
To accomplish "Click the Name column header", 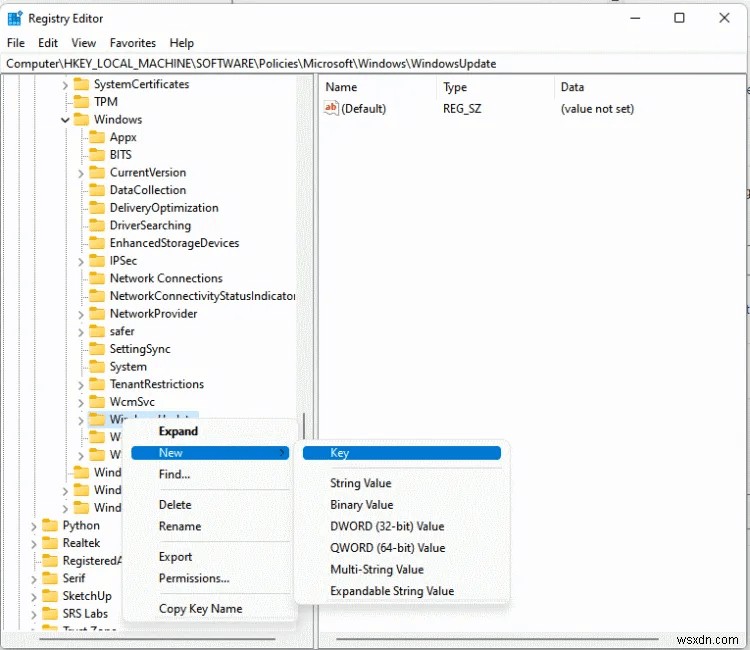I will (x=378, y=87).
